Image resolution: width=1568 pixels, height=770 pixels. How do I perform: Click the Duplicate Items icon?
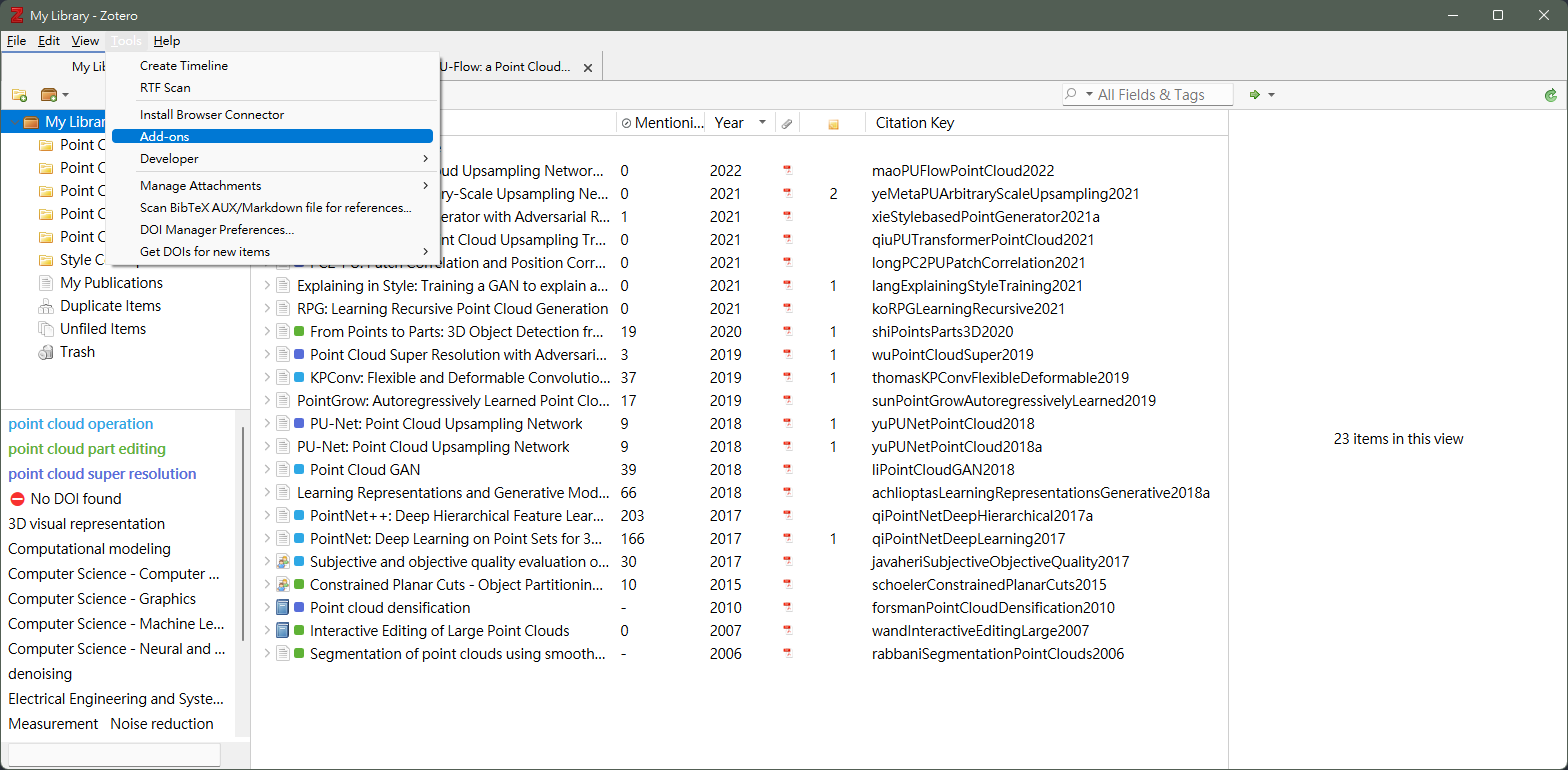[x=45, y=306]
